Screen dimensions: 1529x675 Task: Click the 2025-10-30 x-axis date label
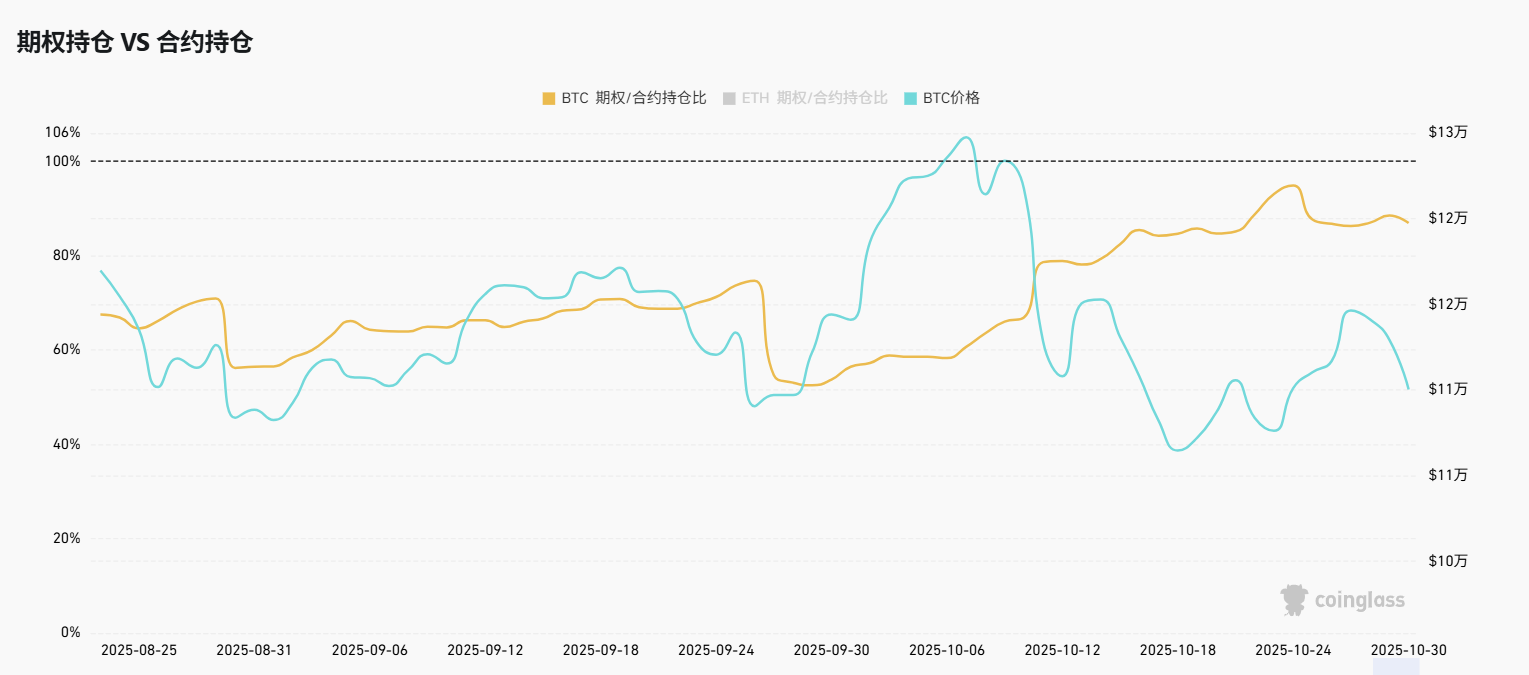[1408, 650]
